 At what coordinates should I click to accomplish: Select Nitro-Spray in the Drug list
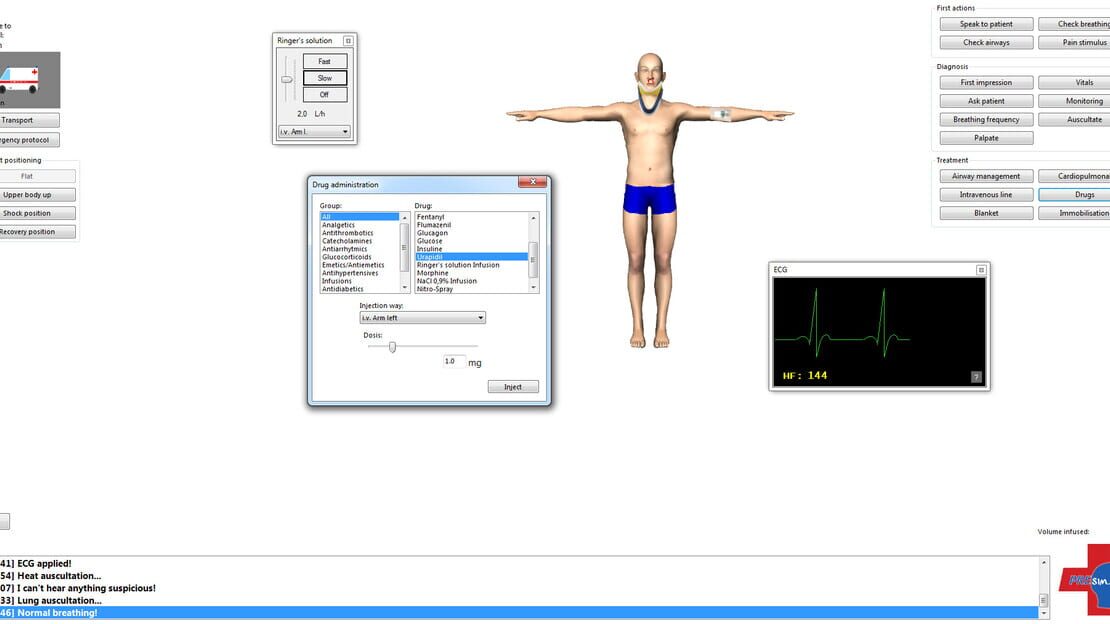[435, 289]
